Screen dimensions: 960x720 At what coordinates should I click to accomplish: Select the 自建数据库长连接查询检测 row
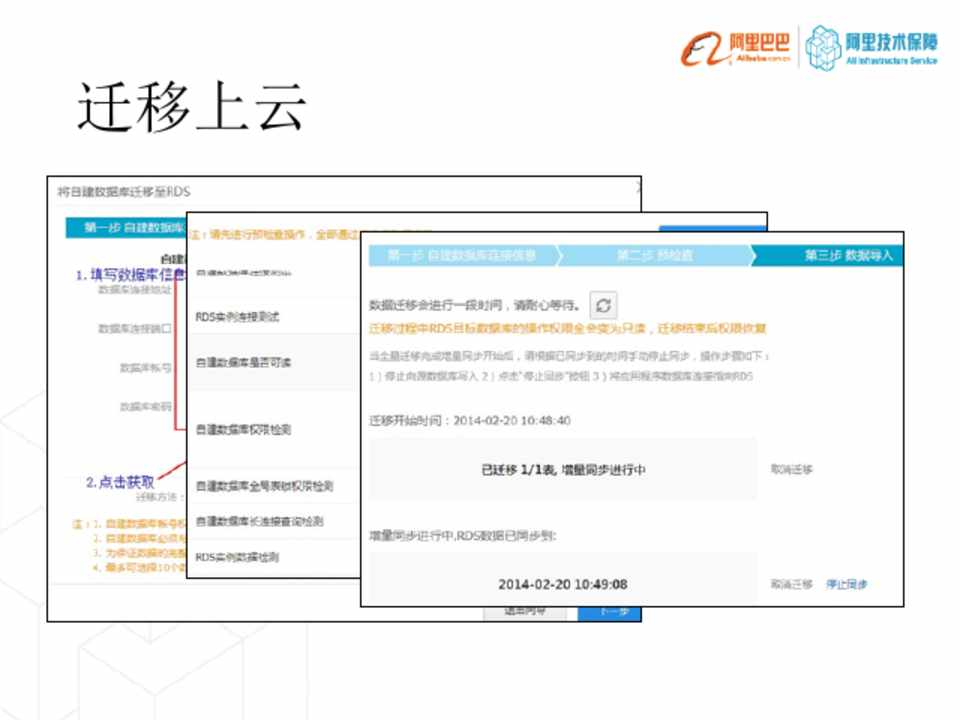point(259,521)
